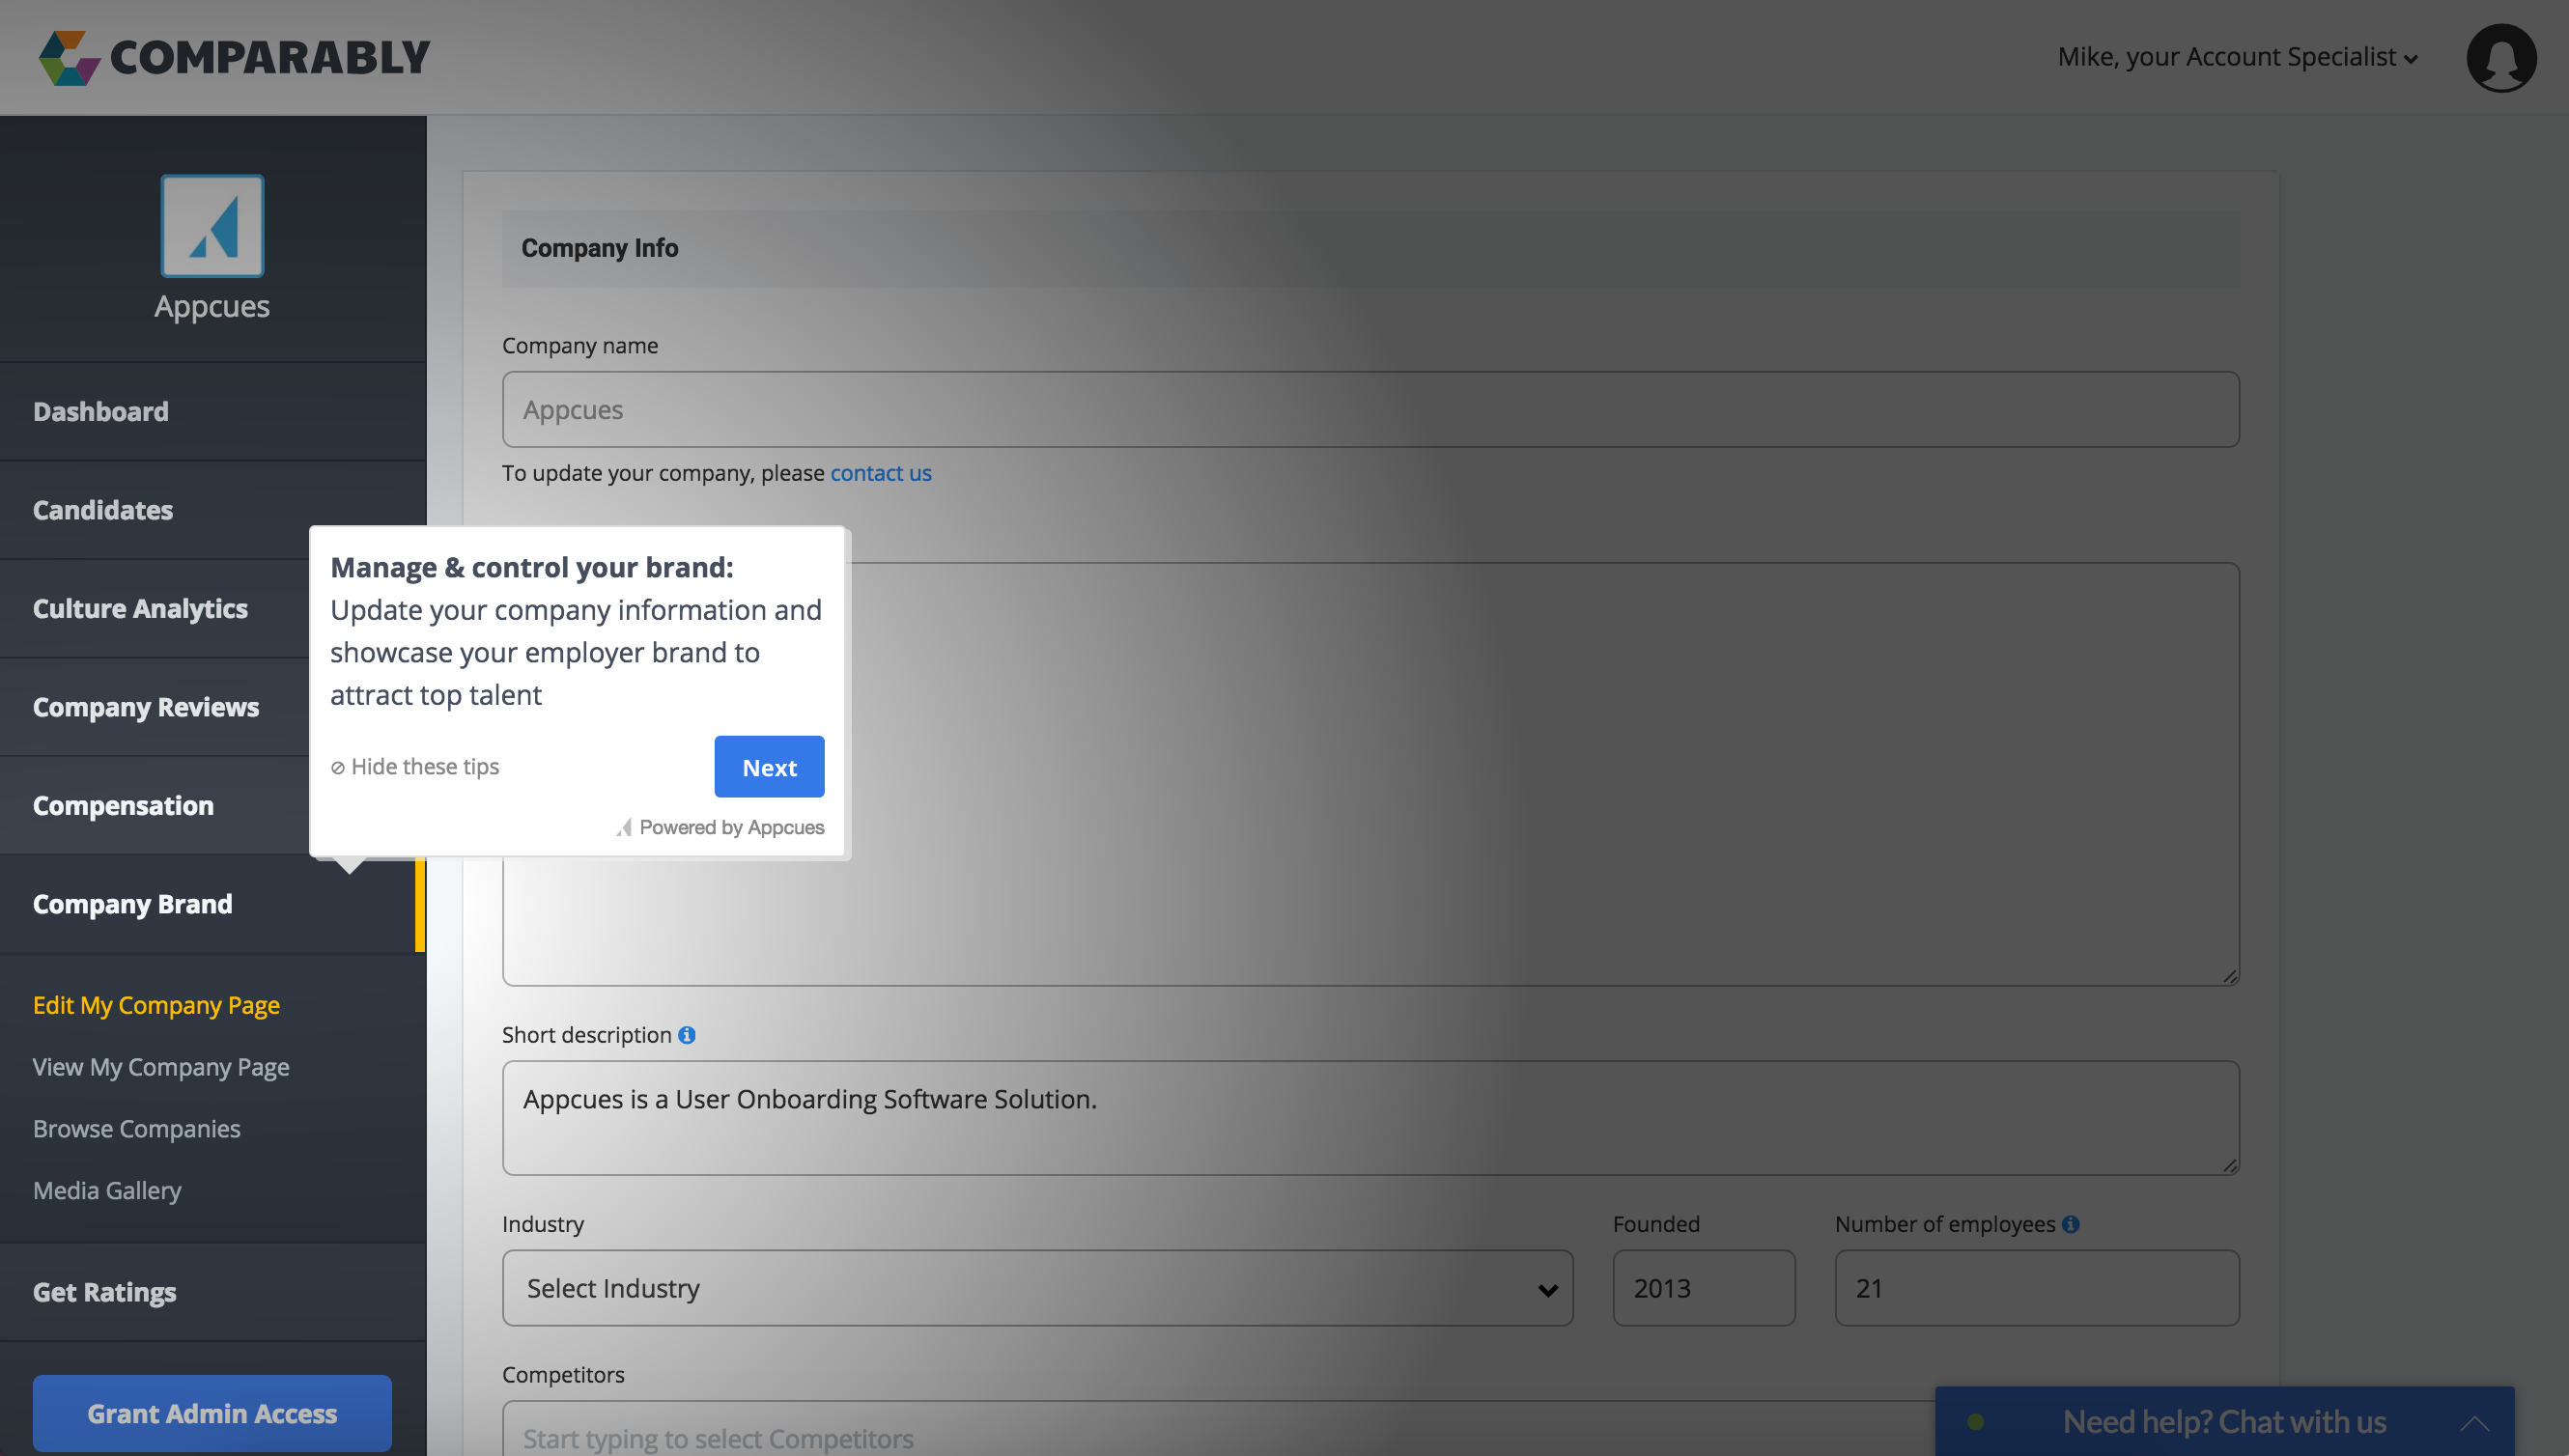Click Powered by Appcues link
The height and width of the screenshot is (1456, 2569).
pos(721,827)
